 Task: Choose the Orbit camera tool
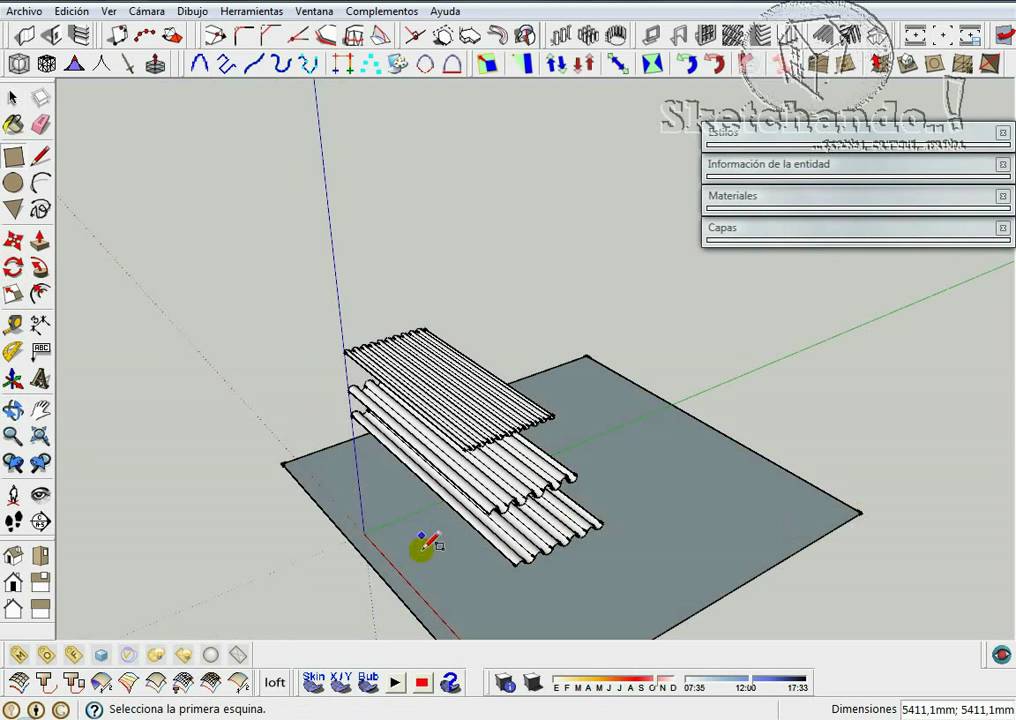(x=13, y=410)
